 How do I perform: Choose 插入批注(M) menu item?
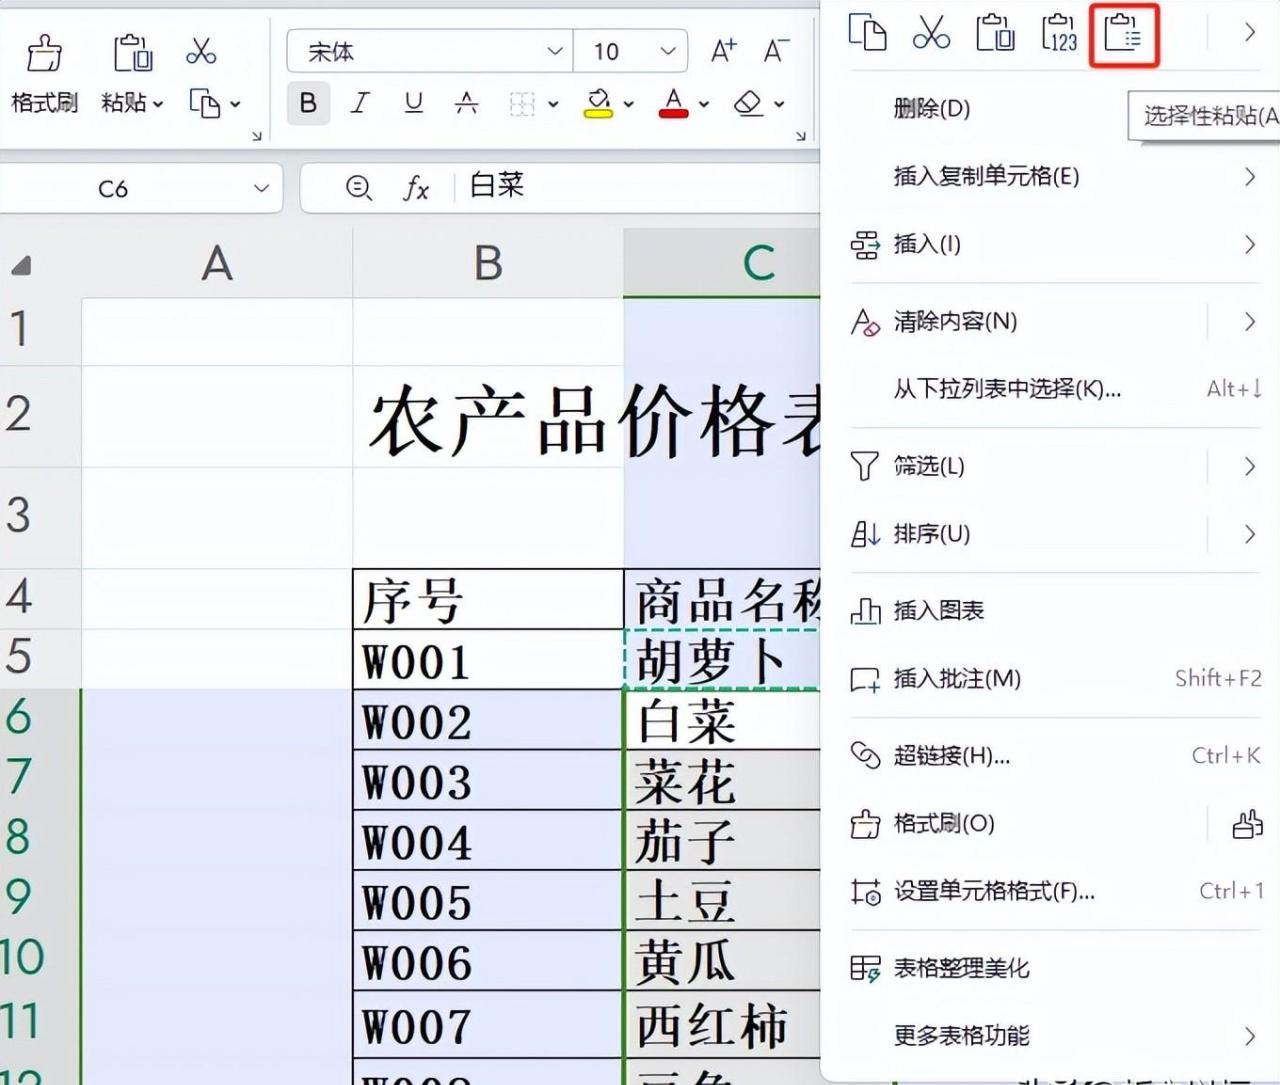[1055, 679]
